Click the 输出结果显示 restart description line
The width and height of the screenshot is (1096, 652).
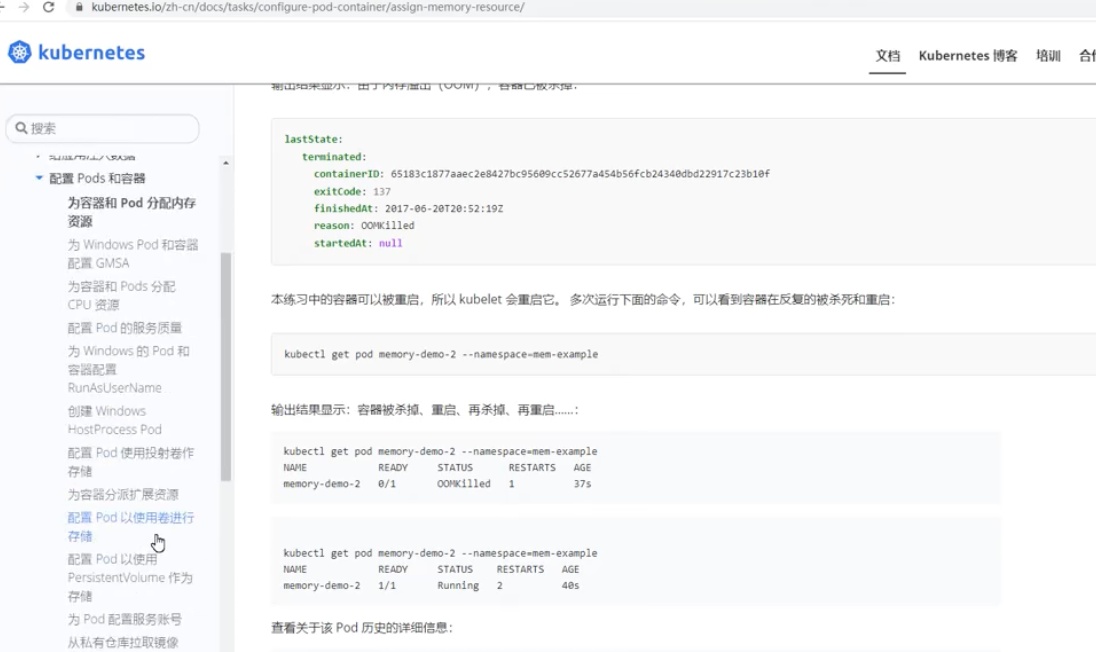tap(425, 410)
